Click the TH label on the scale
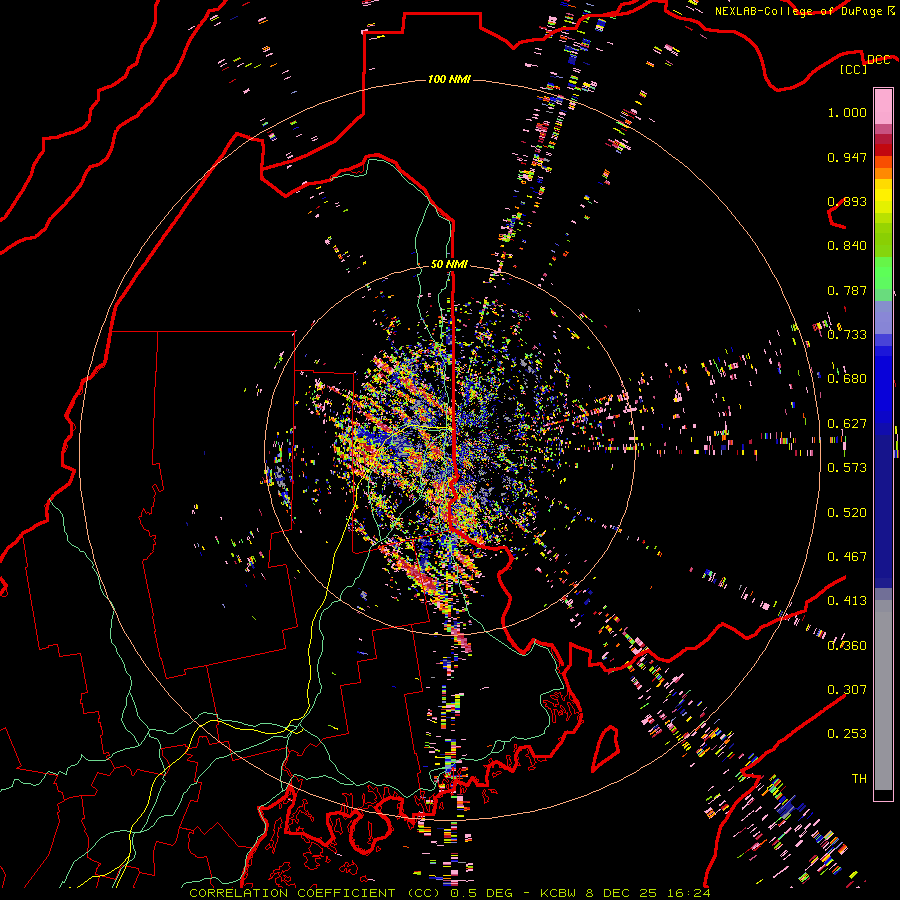This screenshot has width=900, height=900. 859,779
